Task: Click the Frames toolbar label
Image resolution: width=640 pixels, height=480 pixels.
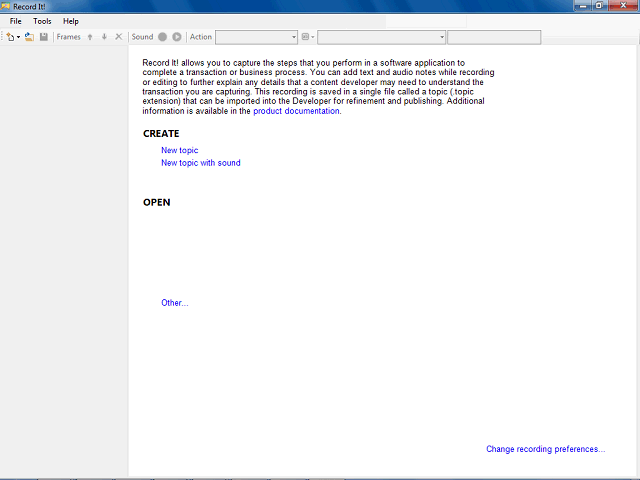Action: point(69,37)
